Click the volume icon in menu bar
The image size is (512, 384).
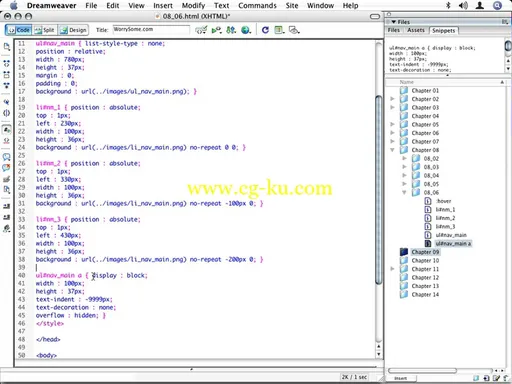(x=463, y=6)
